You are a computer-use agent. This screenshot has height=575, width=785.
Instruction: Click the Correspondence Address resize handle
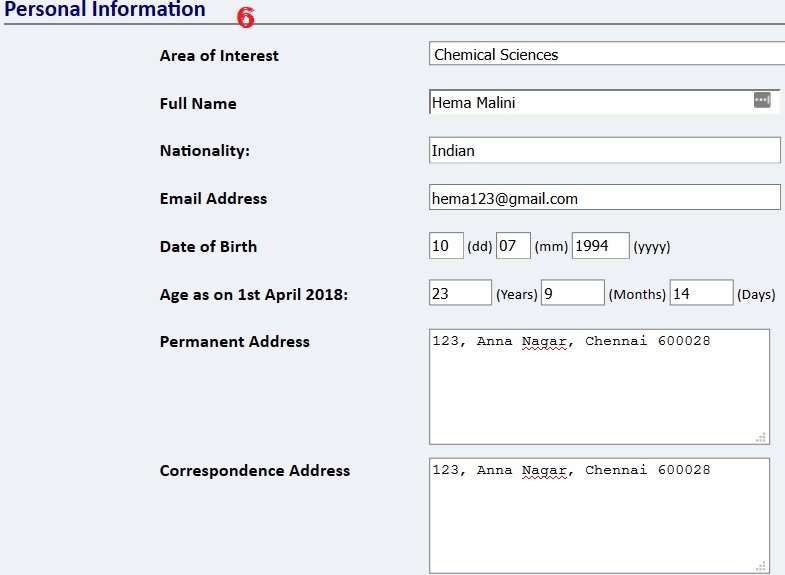761,565
